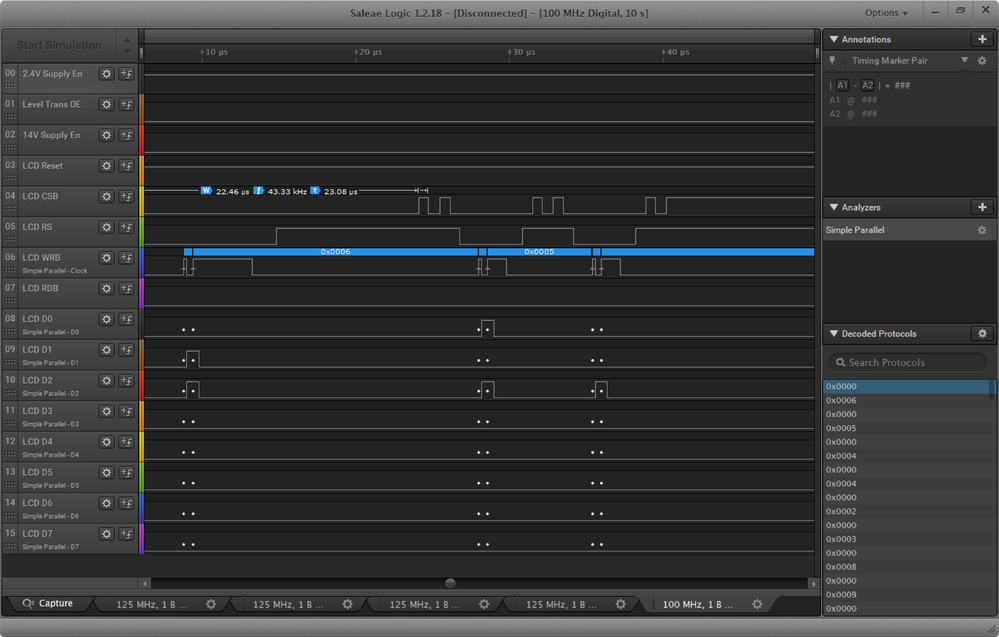999x637 pixels.
Task: Select timing marker A1
Action: pyautogui.click(x=842, y=85)
